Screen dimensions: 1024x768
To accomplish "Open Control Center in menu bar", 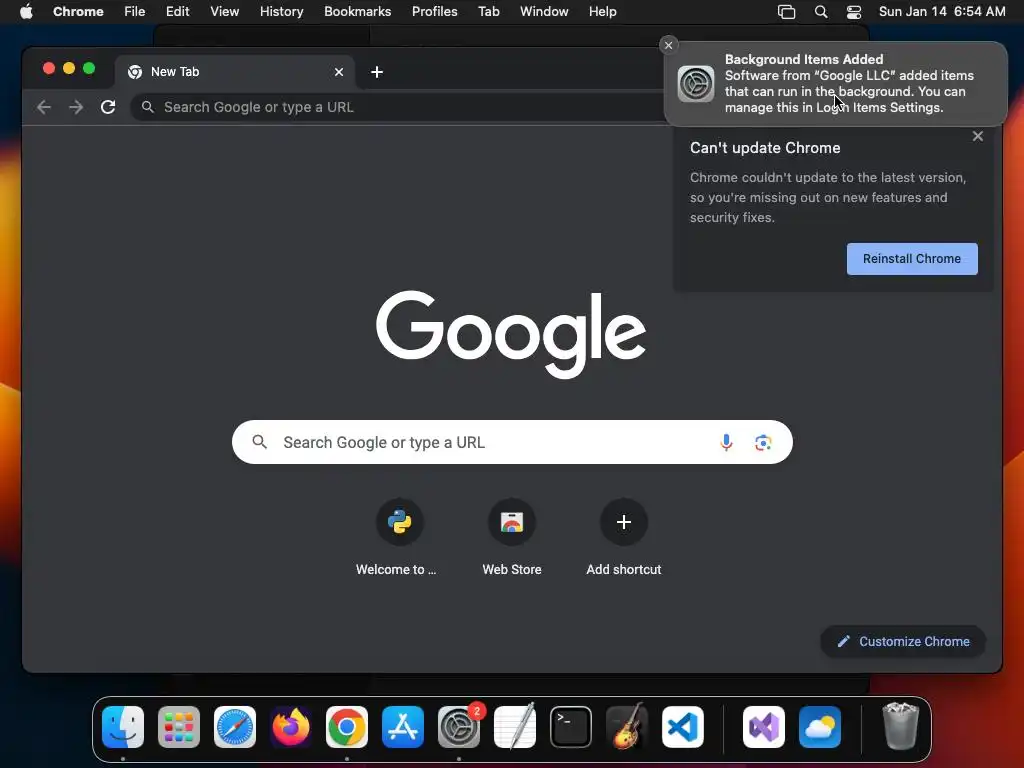I will (x=854, y=12).
